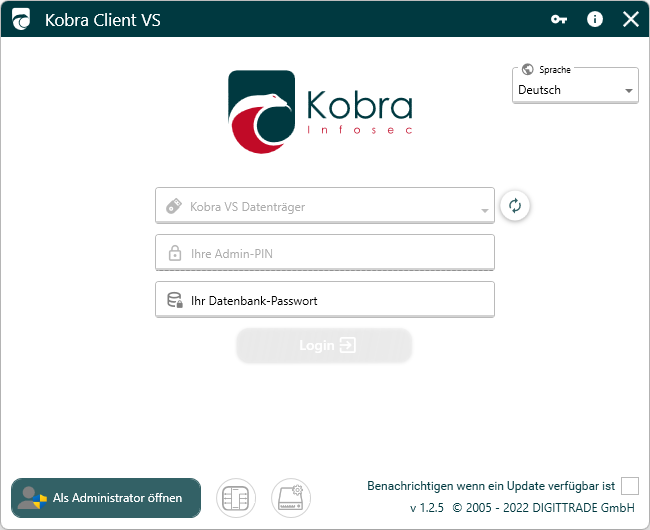Open the Sprache language dropdown
This screenshot has height=530, width=650.
pyautogui.click(x=575, y=90)
